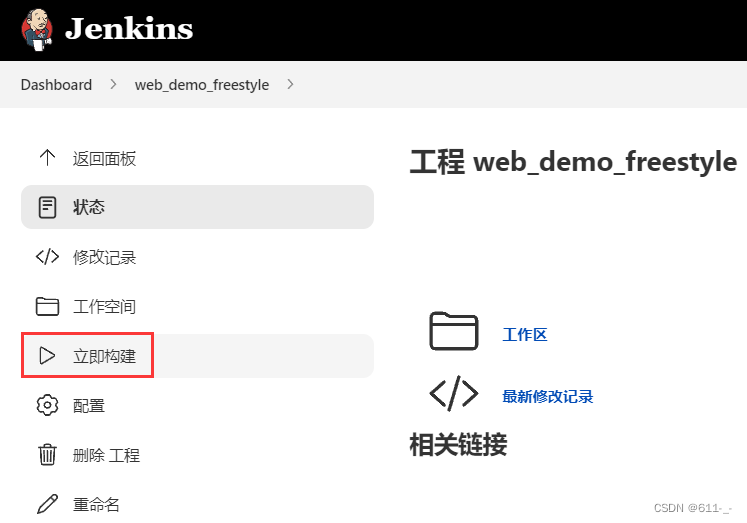This screenshot has height=523, width=747.
Task: Click large code icon next to 最新修改记录
Action: click(x=454, y=393)
